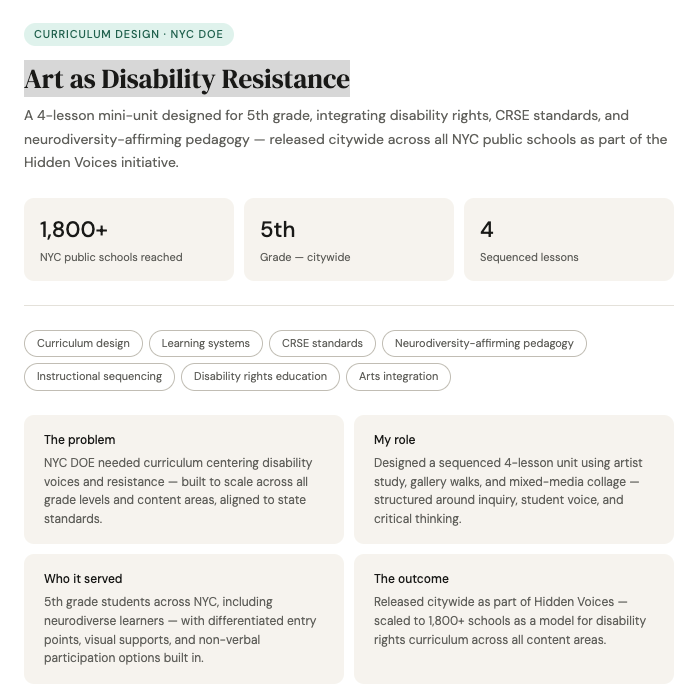Click The problem card heading
The image size is (688, 699).
point(80,440)
